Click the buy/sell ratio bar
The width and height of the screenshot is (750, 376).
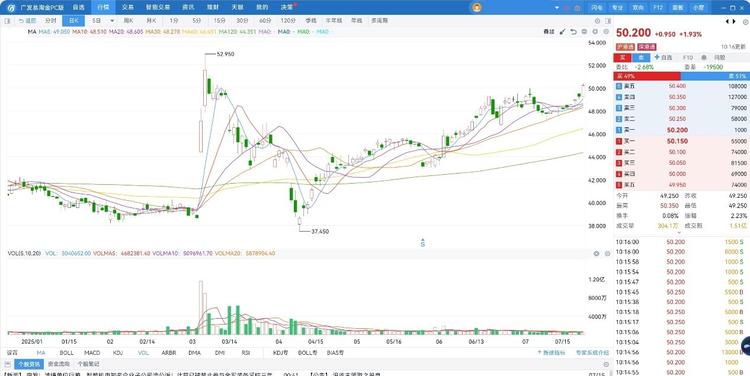click(x=681, y=76)
